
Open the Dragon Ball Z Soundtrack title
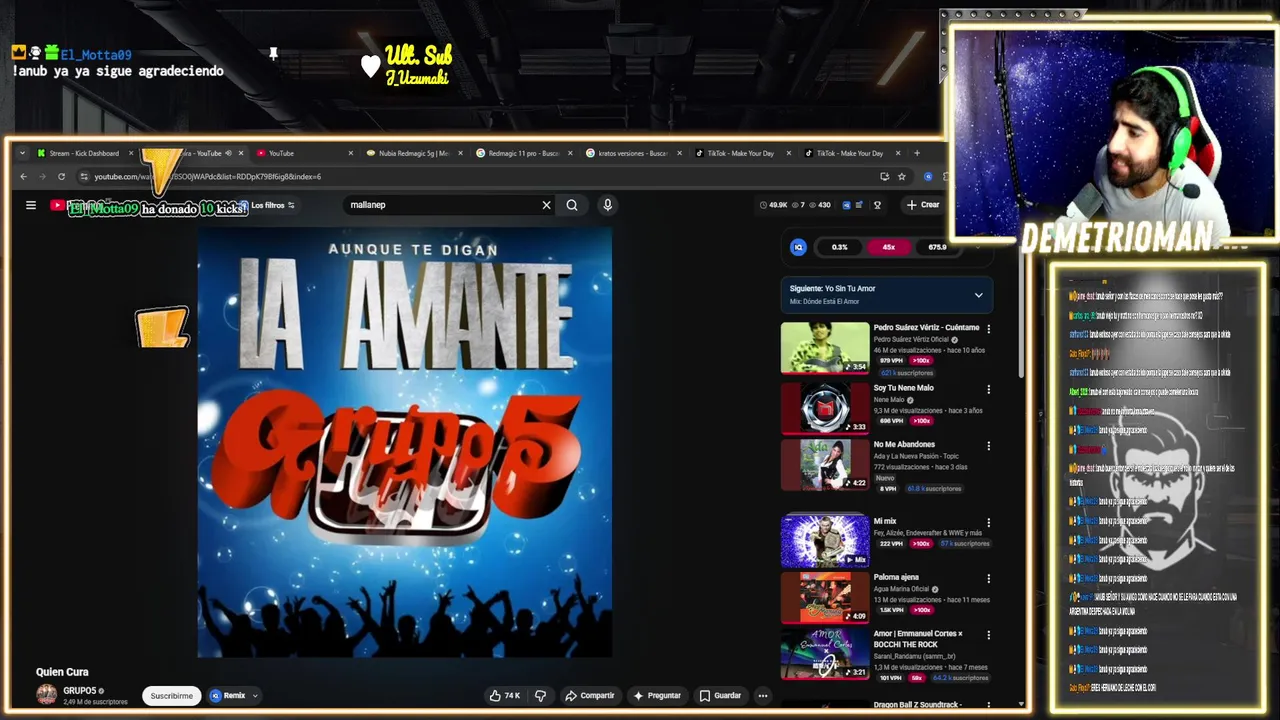click(917, 705)
